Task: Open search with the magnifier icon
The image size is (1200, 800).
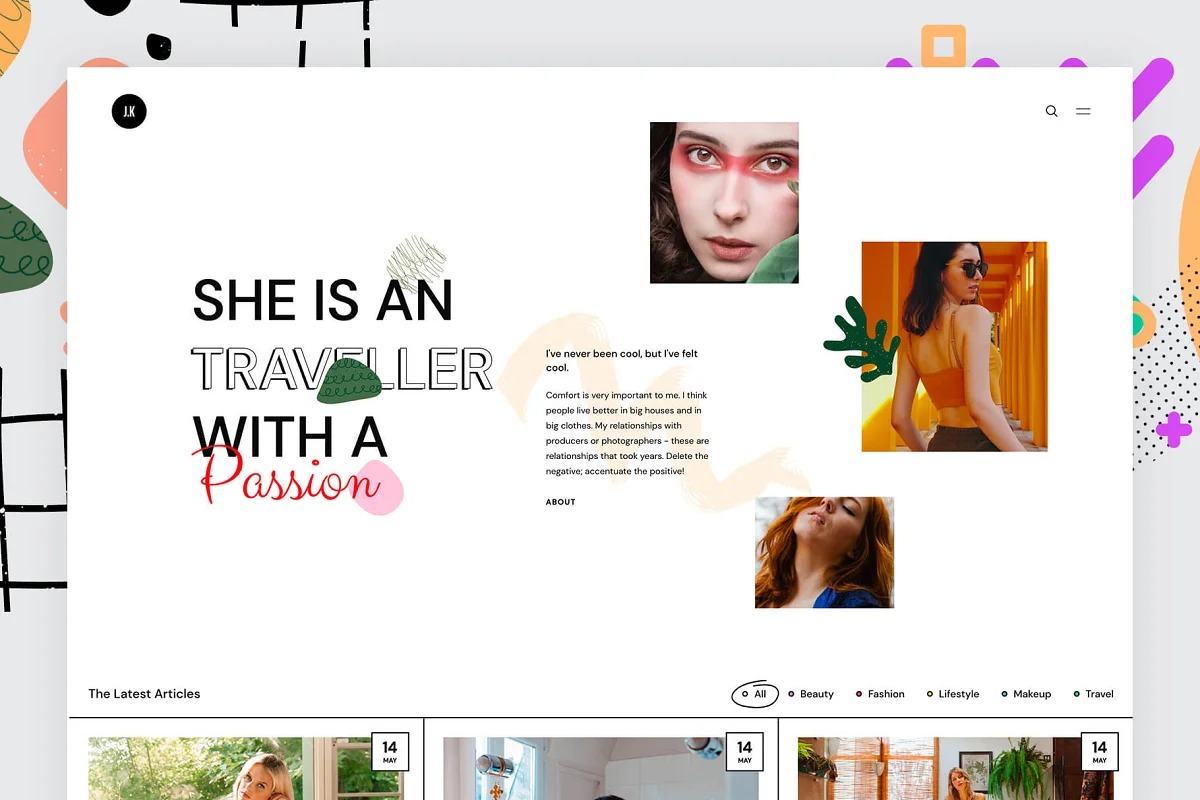Action: 1051,111
